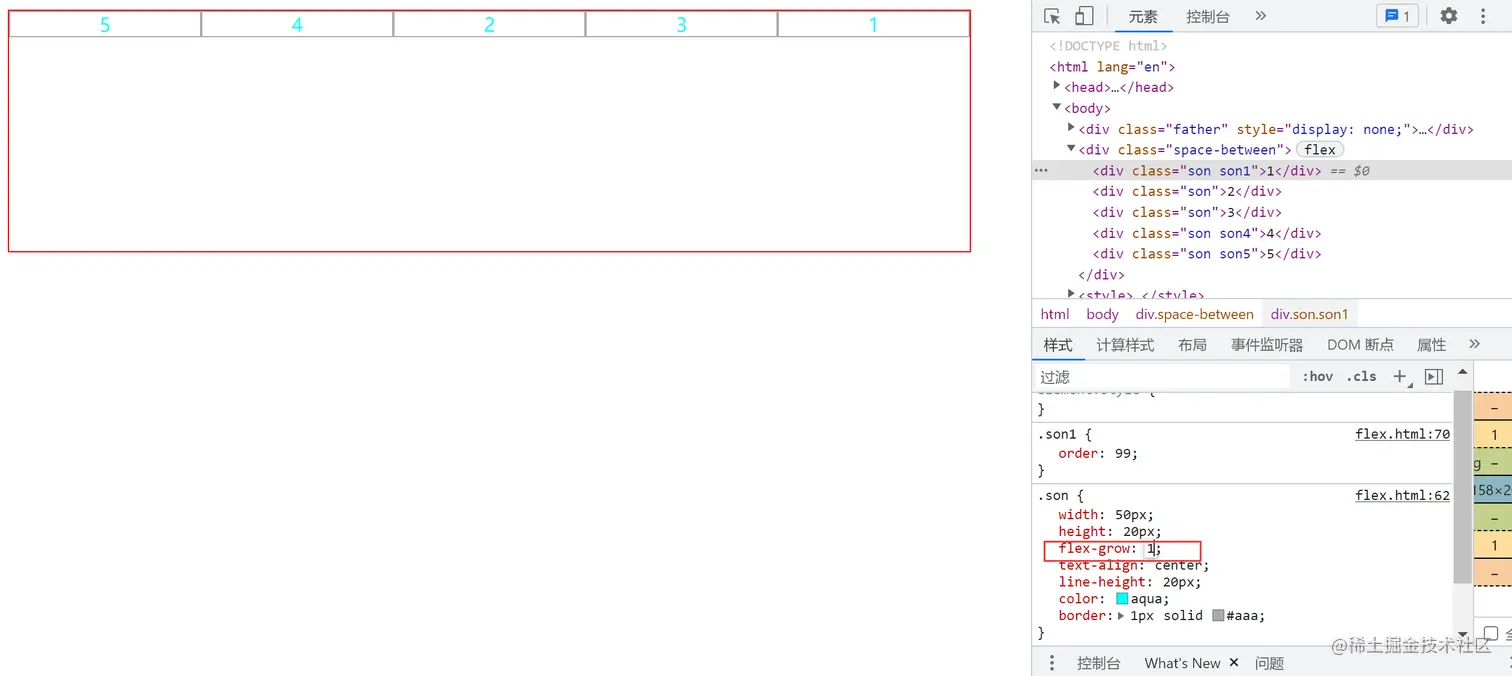This screenshot has width=1512, height=676.
Task: Expand the div class father node
Action: 1071,128
